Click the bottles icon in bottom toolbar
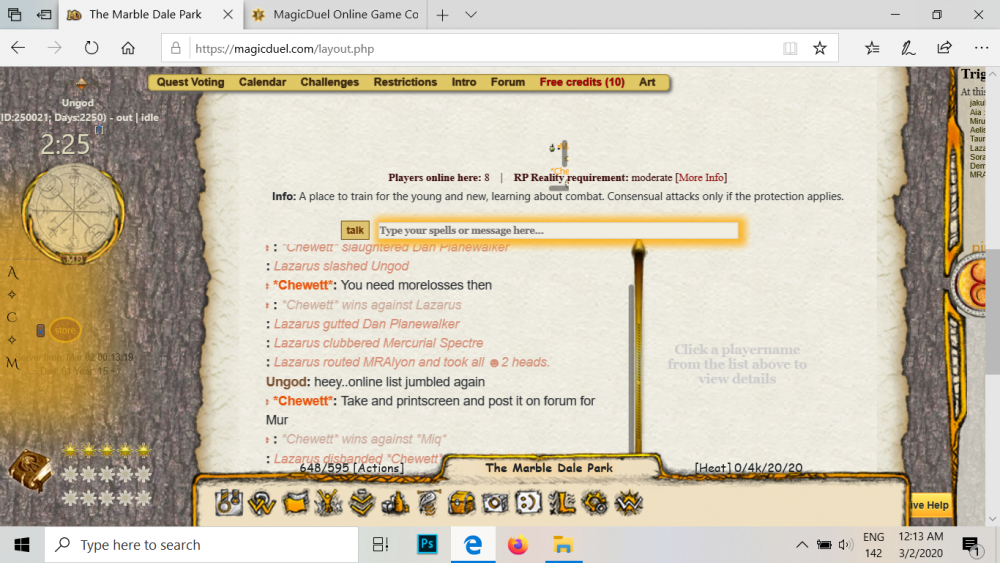 click(x=395, y=503)
